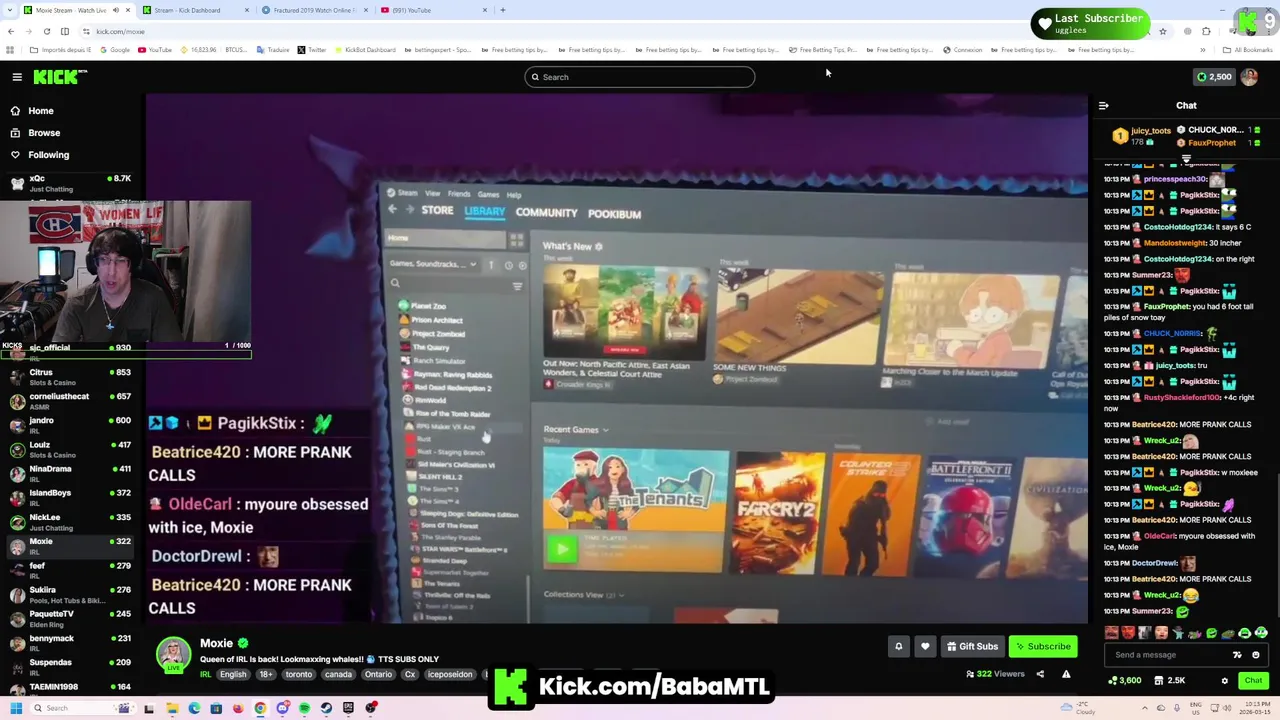Open Chrome from the taskbar
Viewport: 1280px width, 720px height.
[x=260, y=708]
